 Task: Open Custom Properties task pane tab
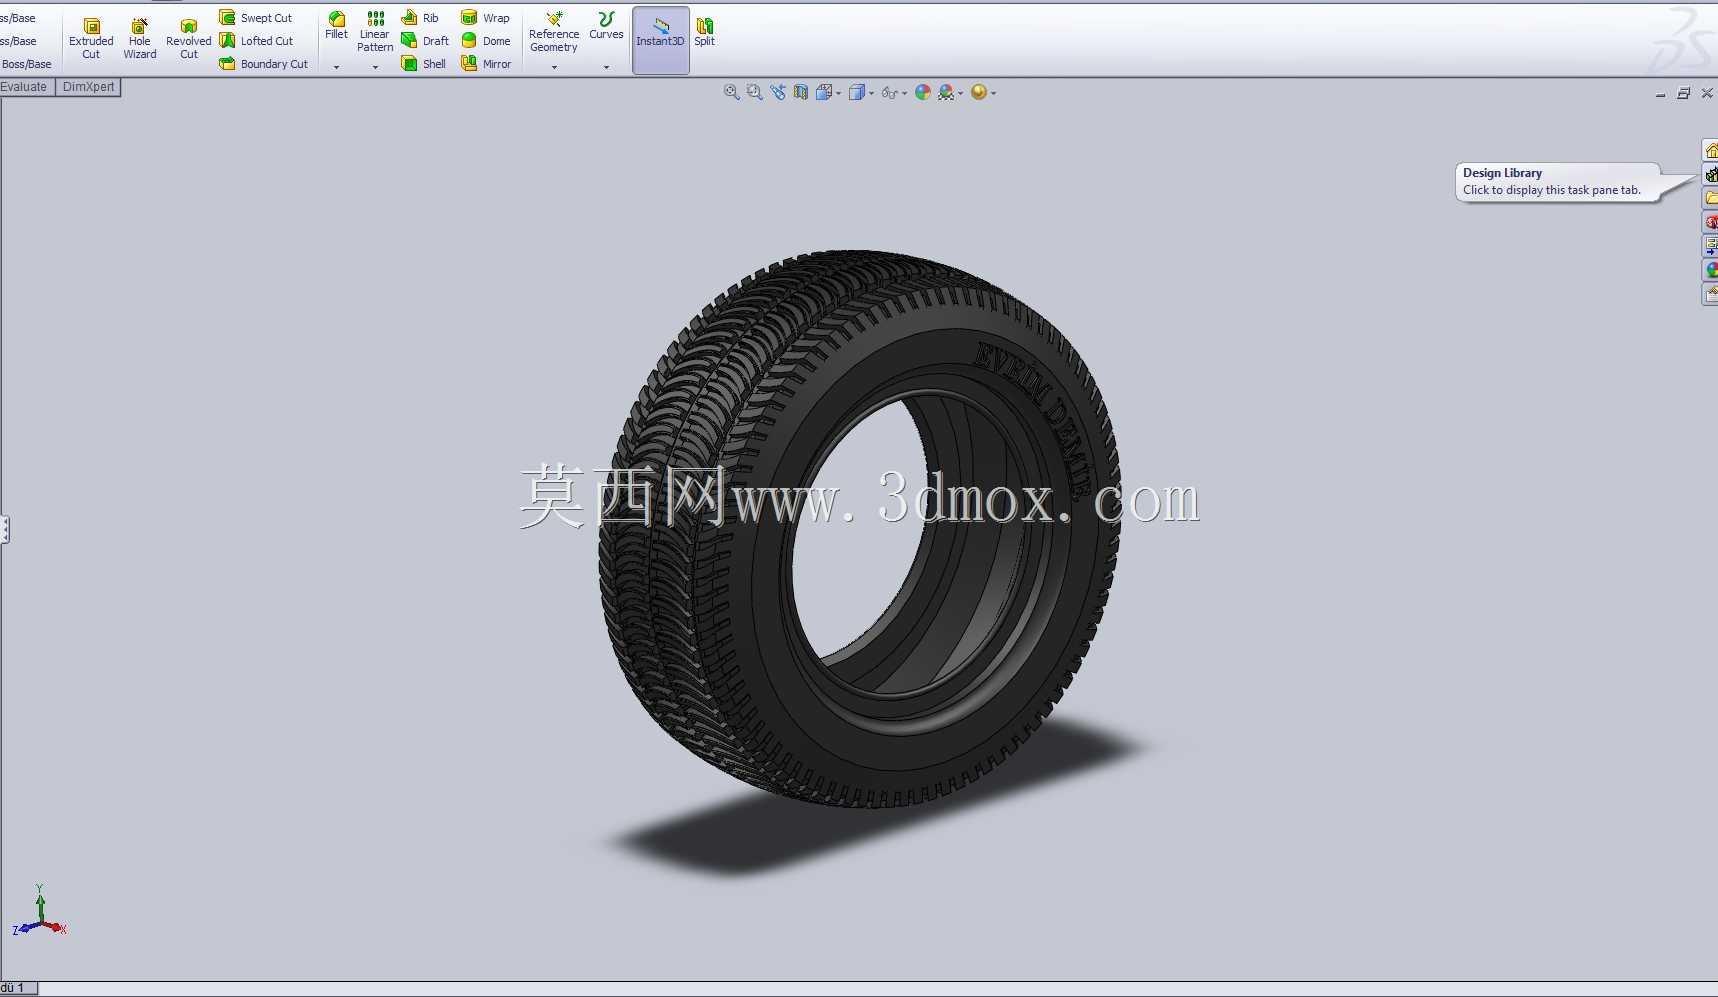point(1710,294)
